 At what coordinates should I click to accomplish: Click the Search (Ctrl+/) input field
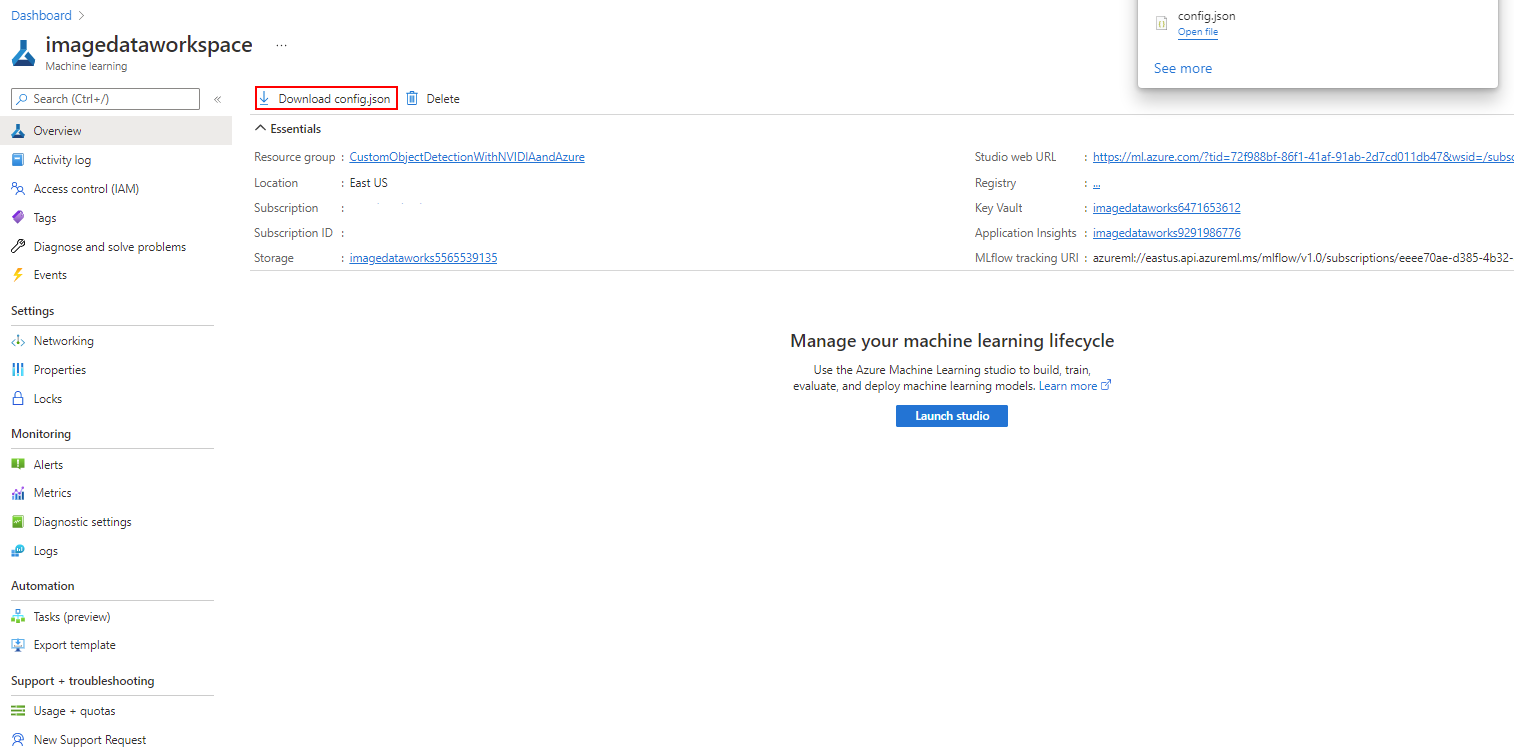(105, 99)
